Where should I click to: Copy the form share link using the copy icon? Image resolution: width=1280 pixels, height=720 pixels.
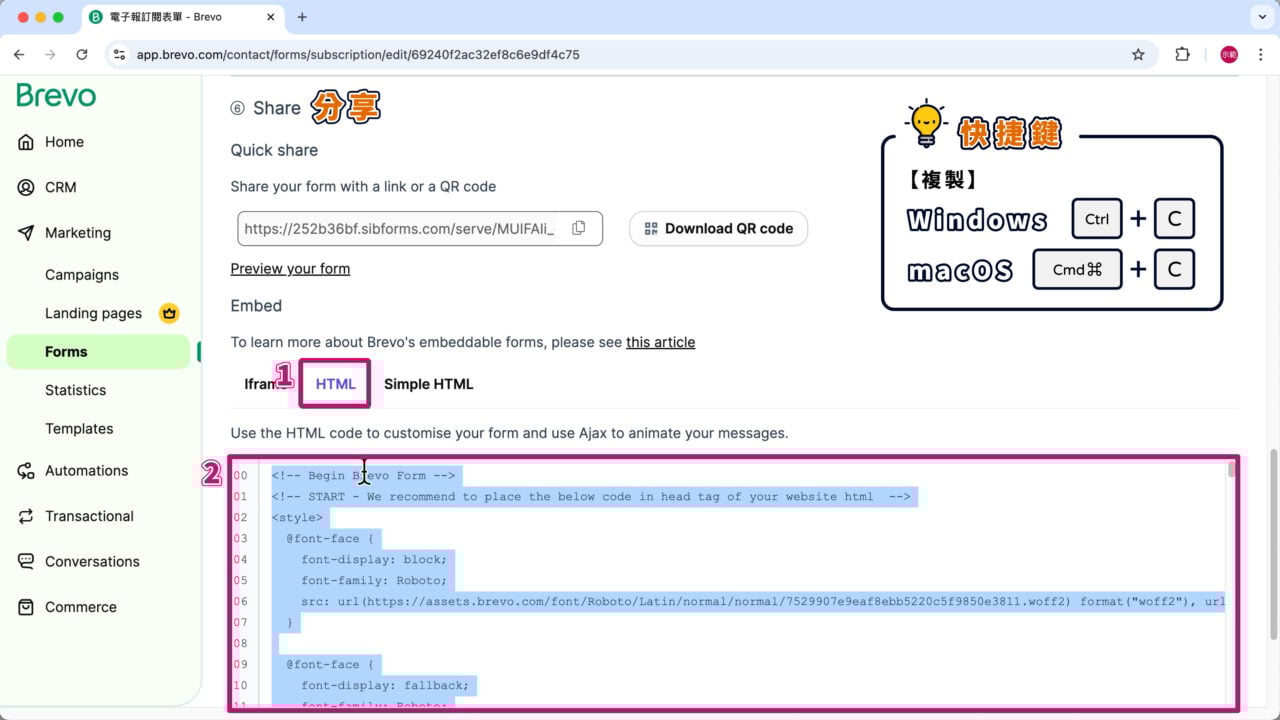579,228
